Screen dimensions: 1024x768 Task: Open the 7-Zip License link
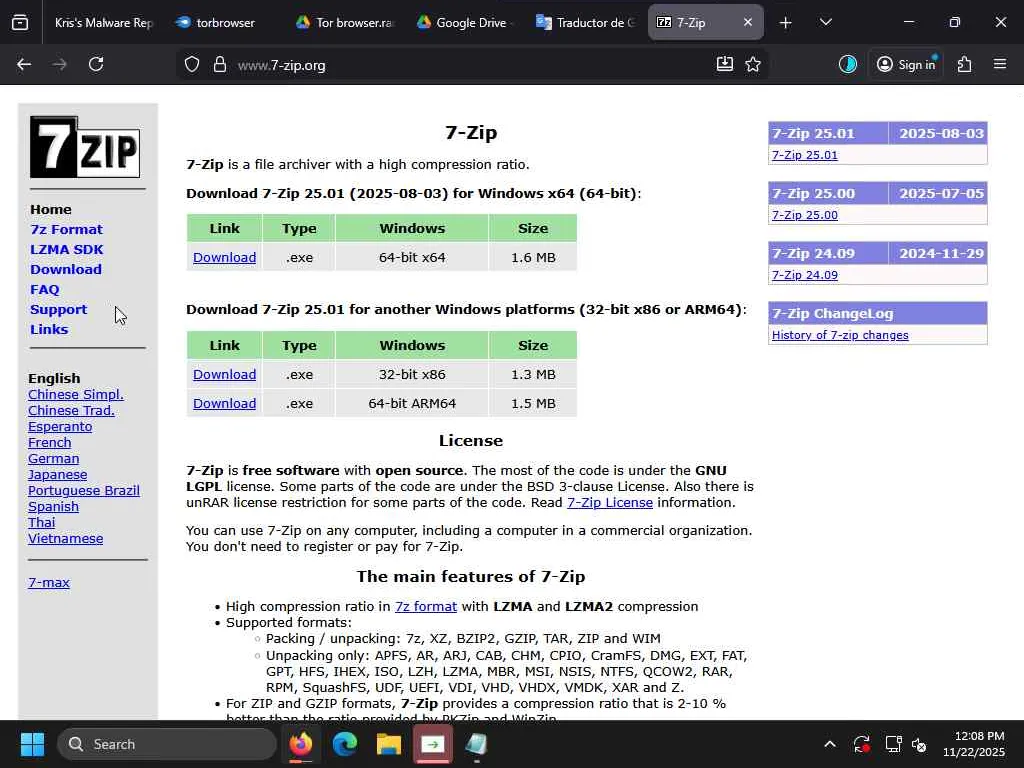click(x=610, y=502)
